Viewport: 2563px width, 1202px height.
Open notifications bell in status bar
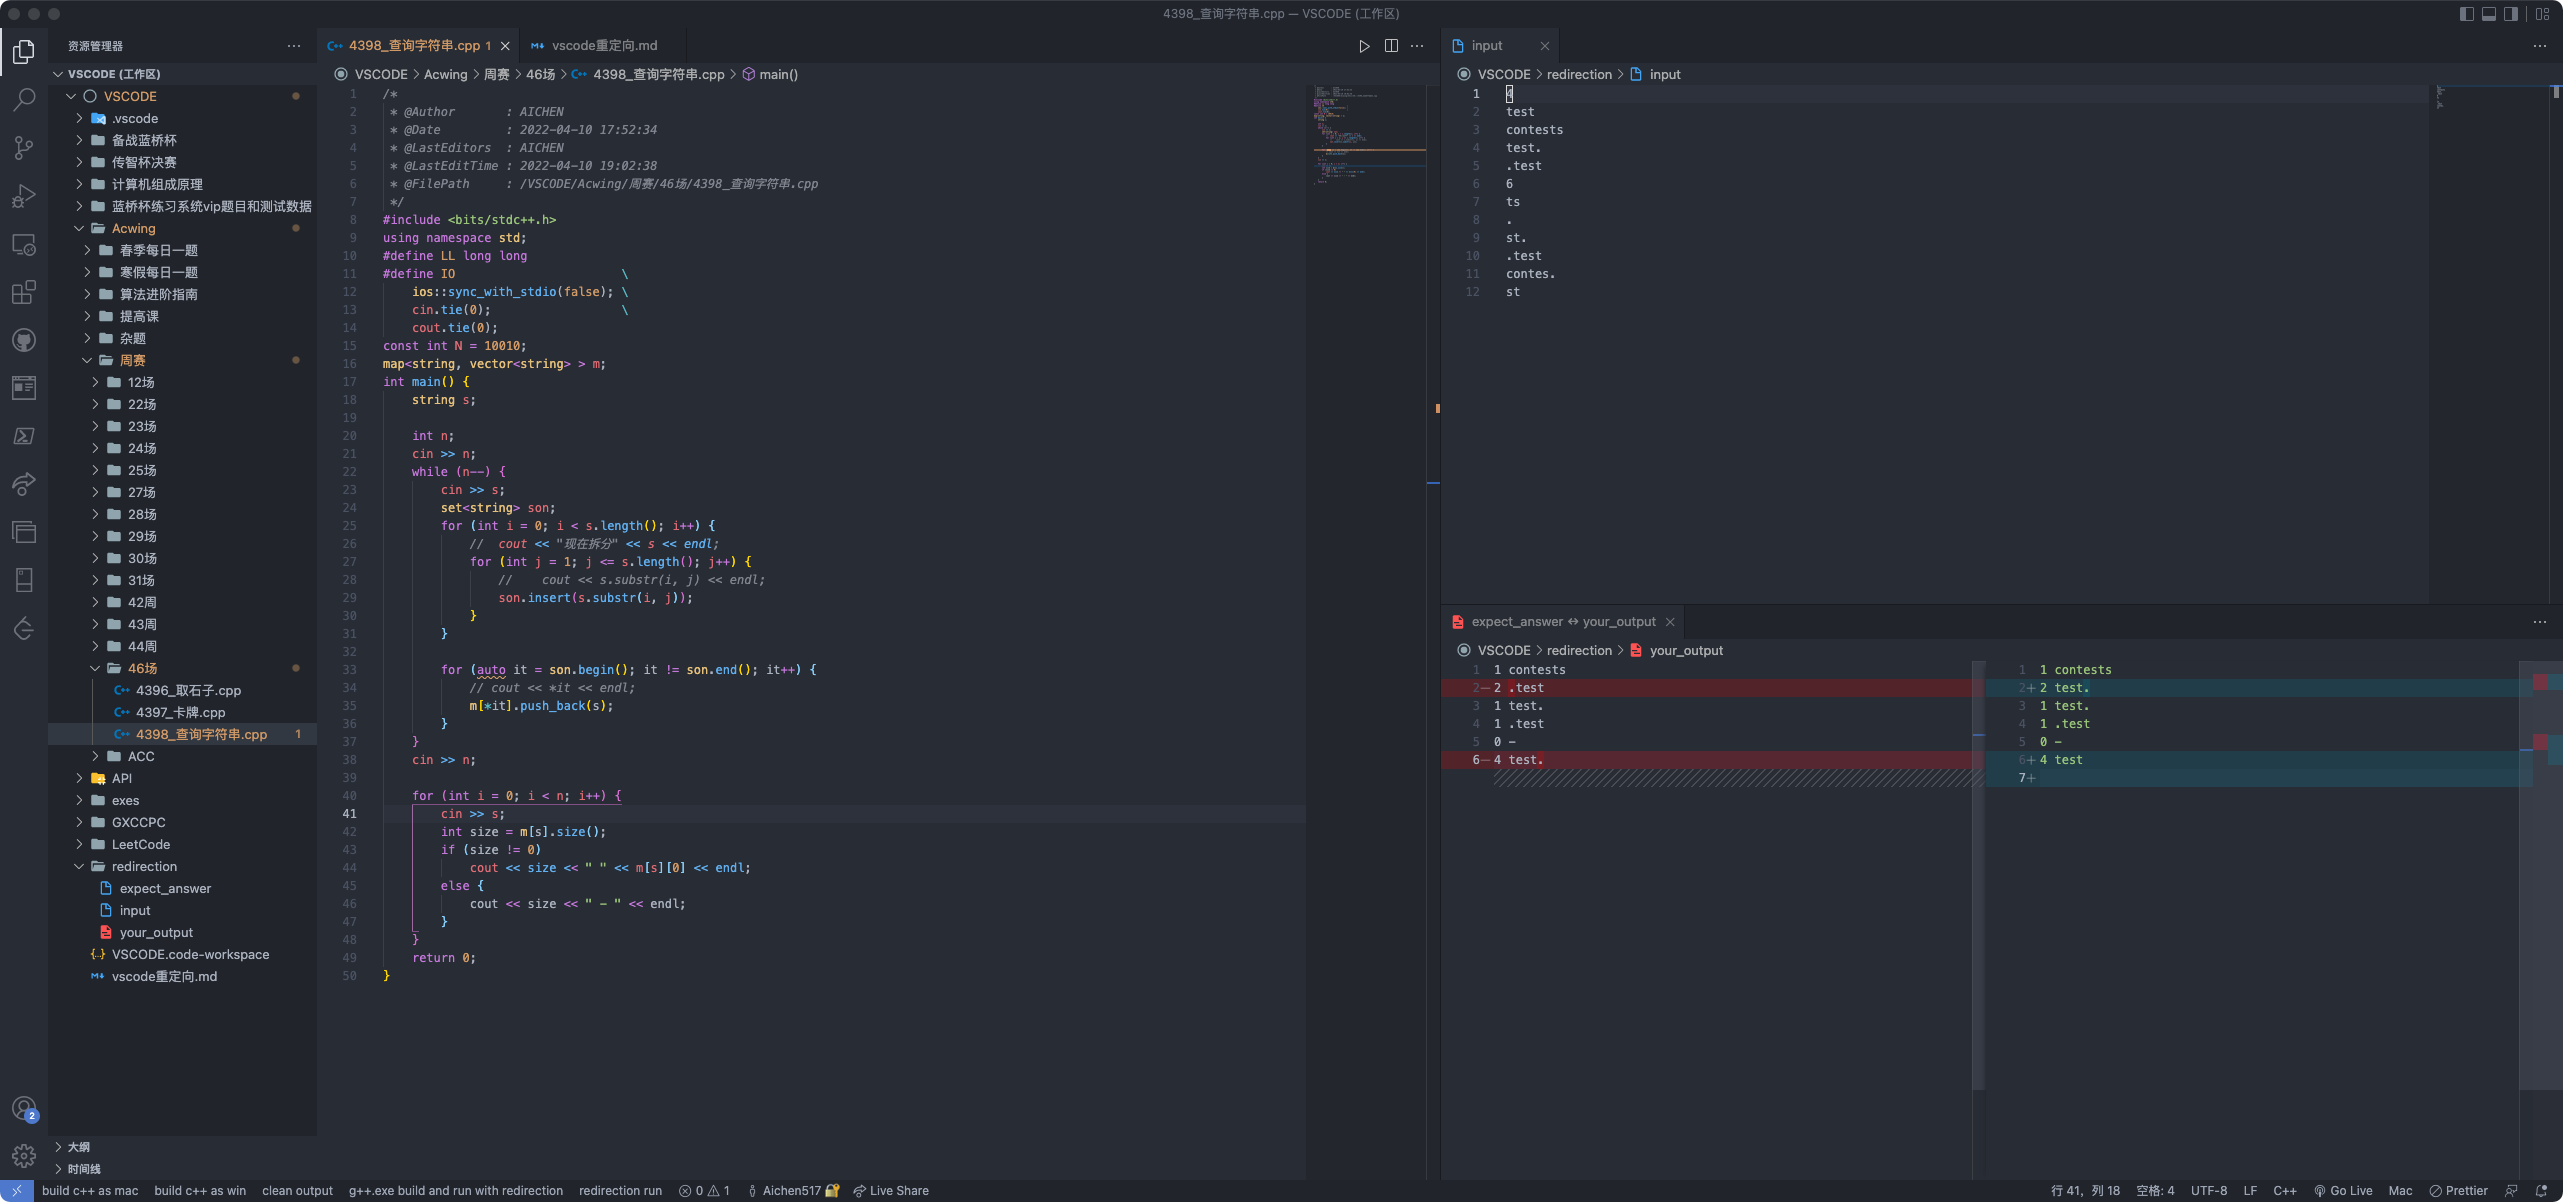point(2541,1191)
